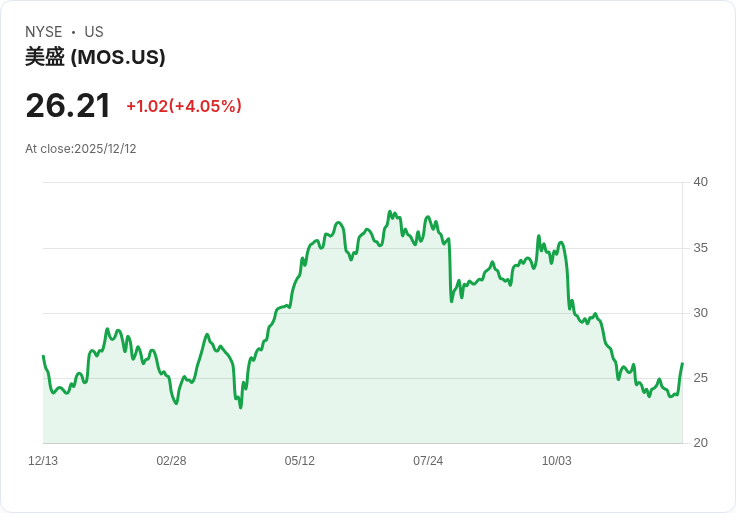Click the 35 price axis label
This screenshot has width=736, height=513.
[x=701, y=248]
